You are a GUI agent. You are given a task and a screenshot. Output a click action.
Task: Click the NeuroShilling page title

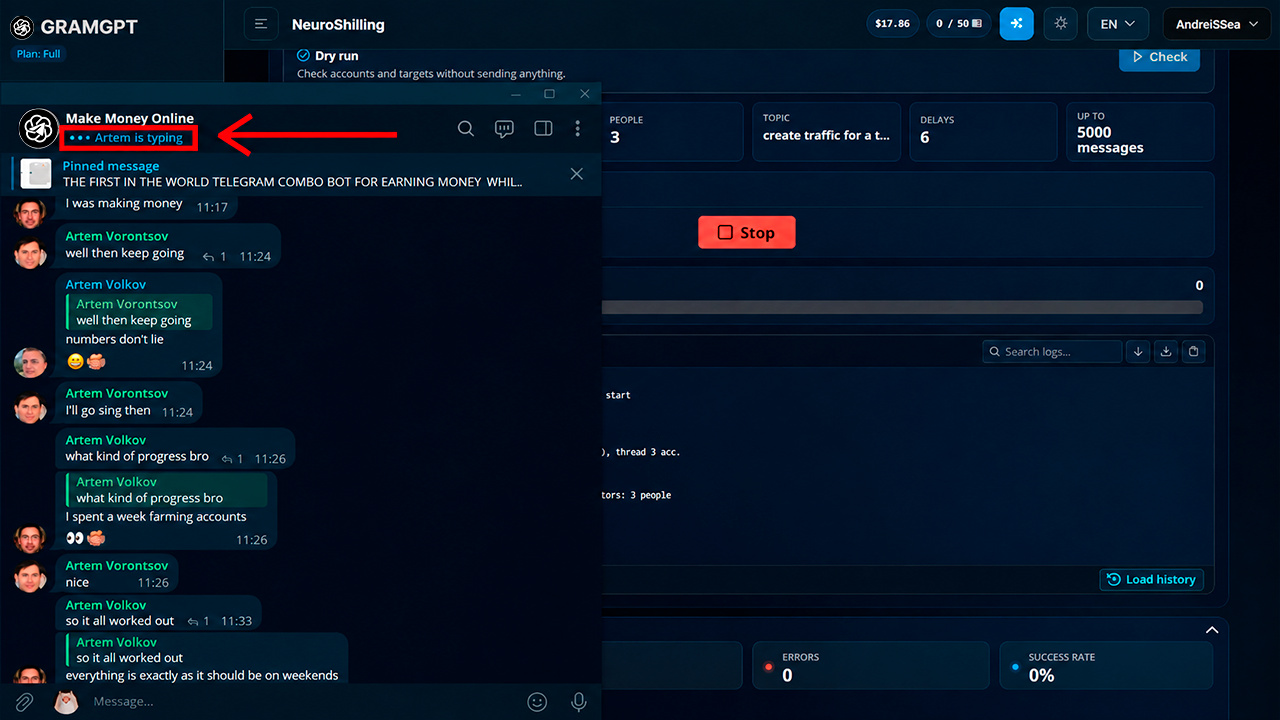pos(338,24)
